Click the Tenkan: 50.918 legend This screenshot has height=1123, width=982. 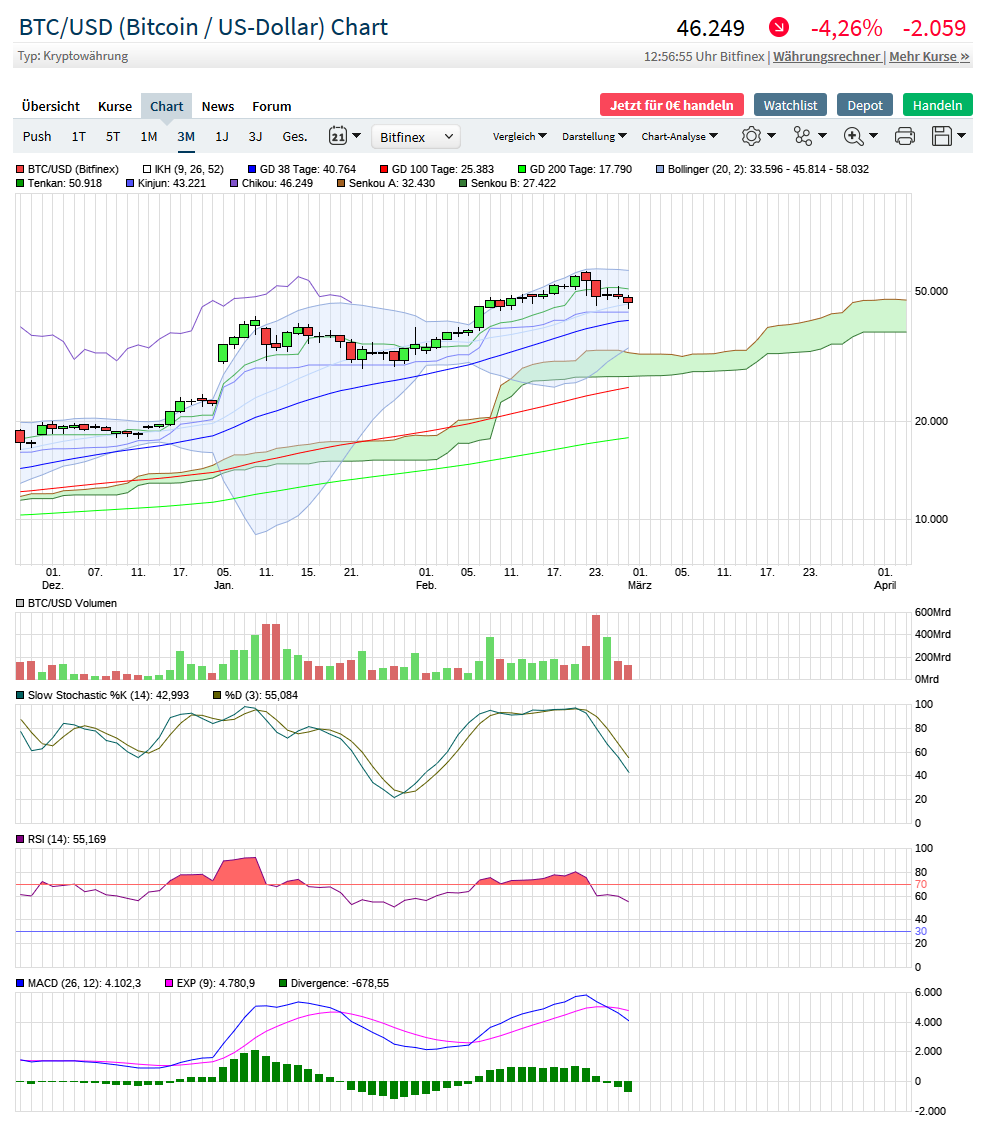point(59,183)
